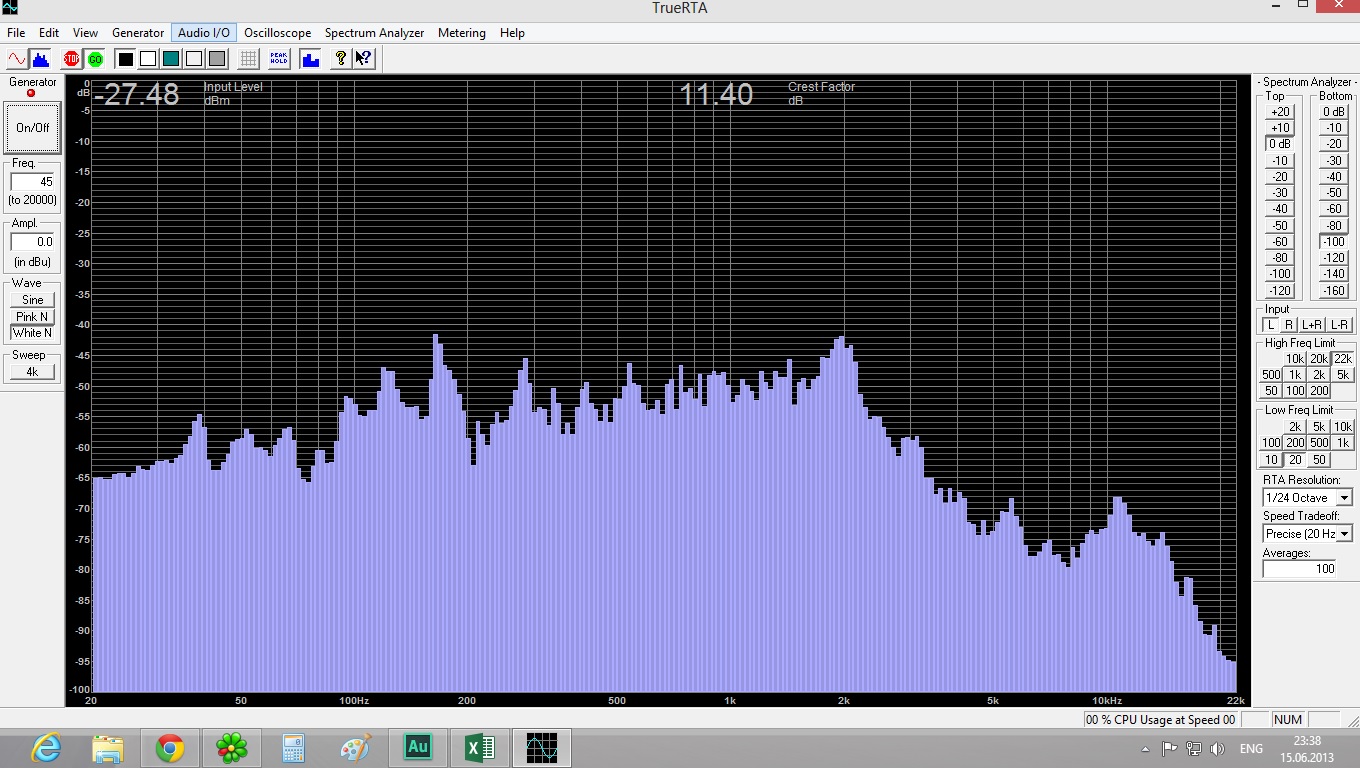Click the red STOP sign toolbar icon
This screenshot has height=768, width=1360.
(71, 58)
